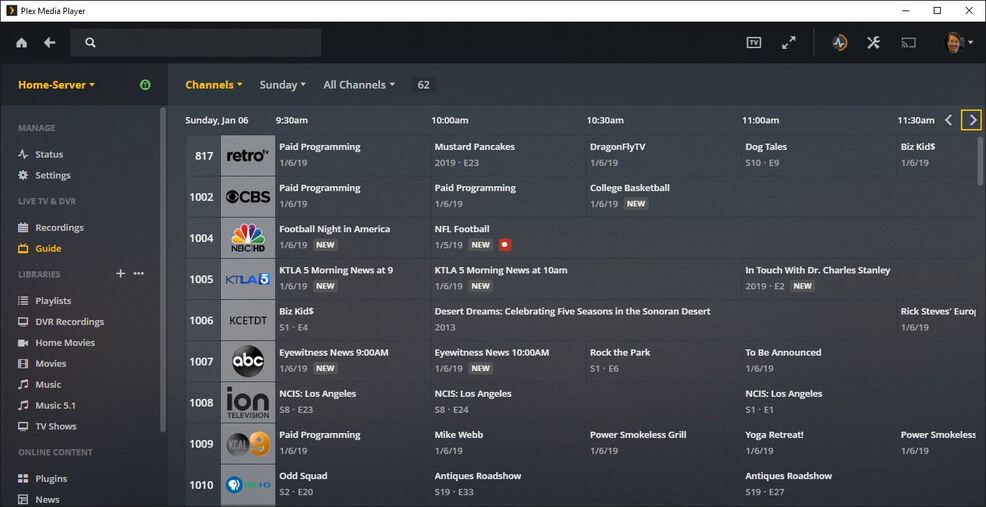
Task: Open Eyewitness News 10:00AM entry
Action: point(509,361)
